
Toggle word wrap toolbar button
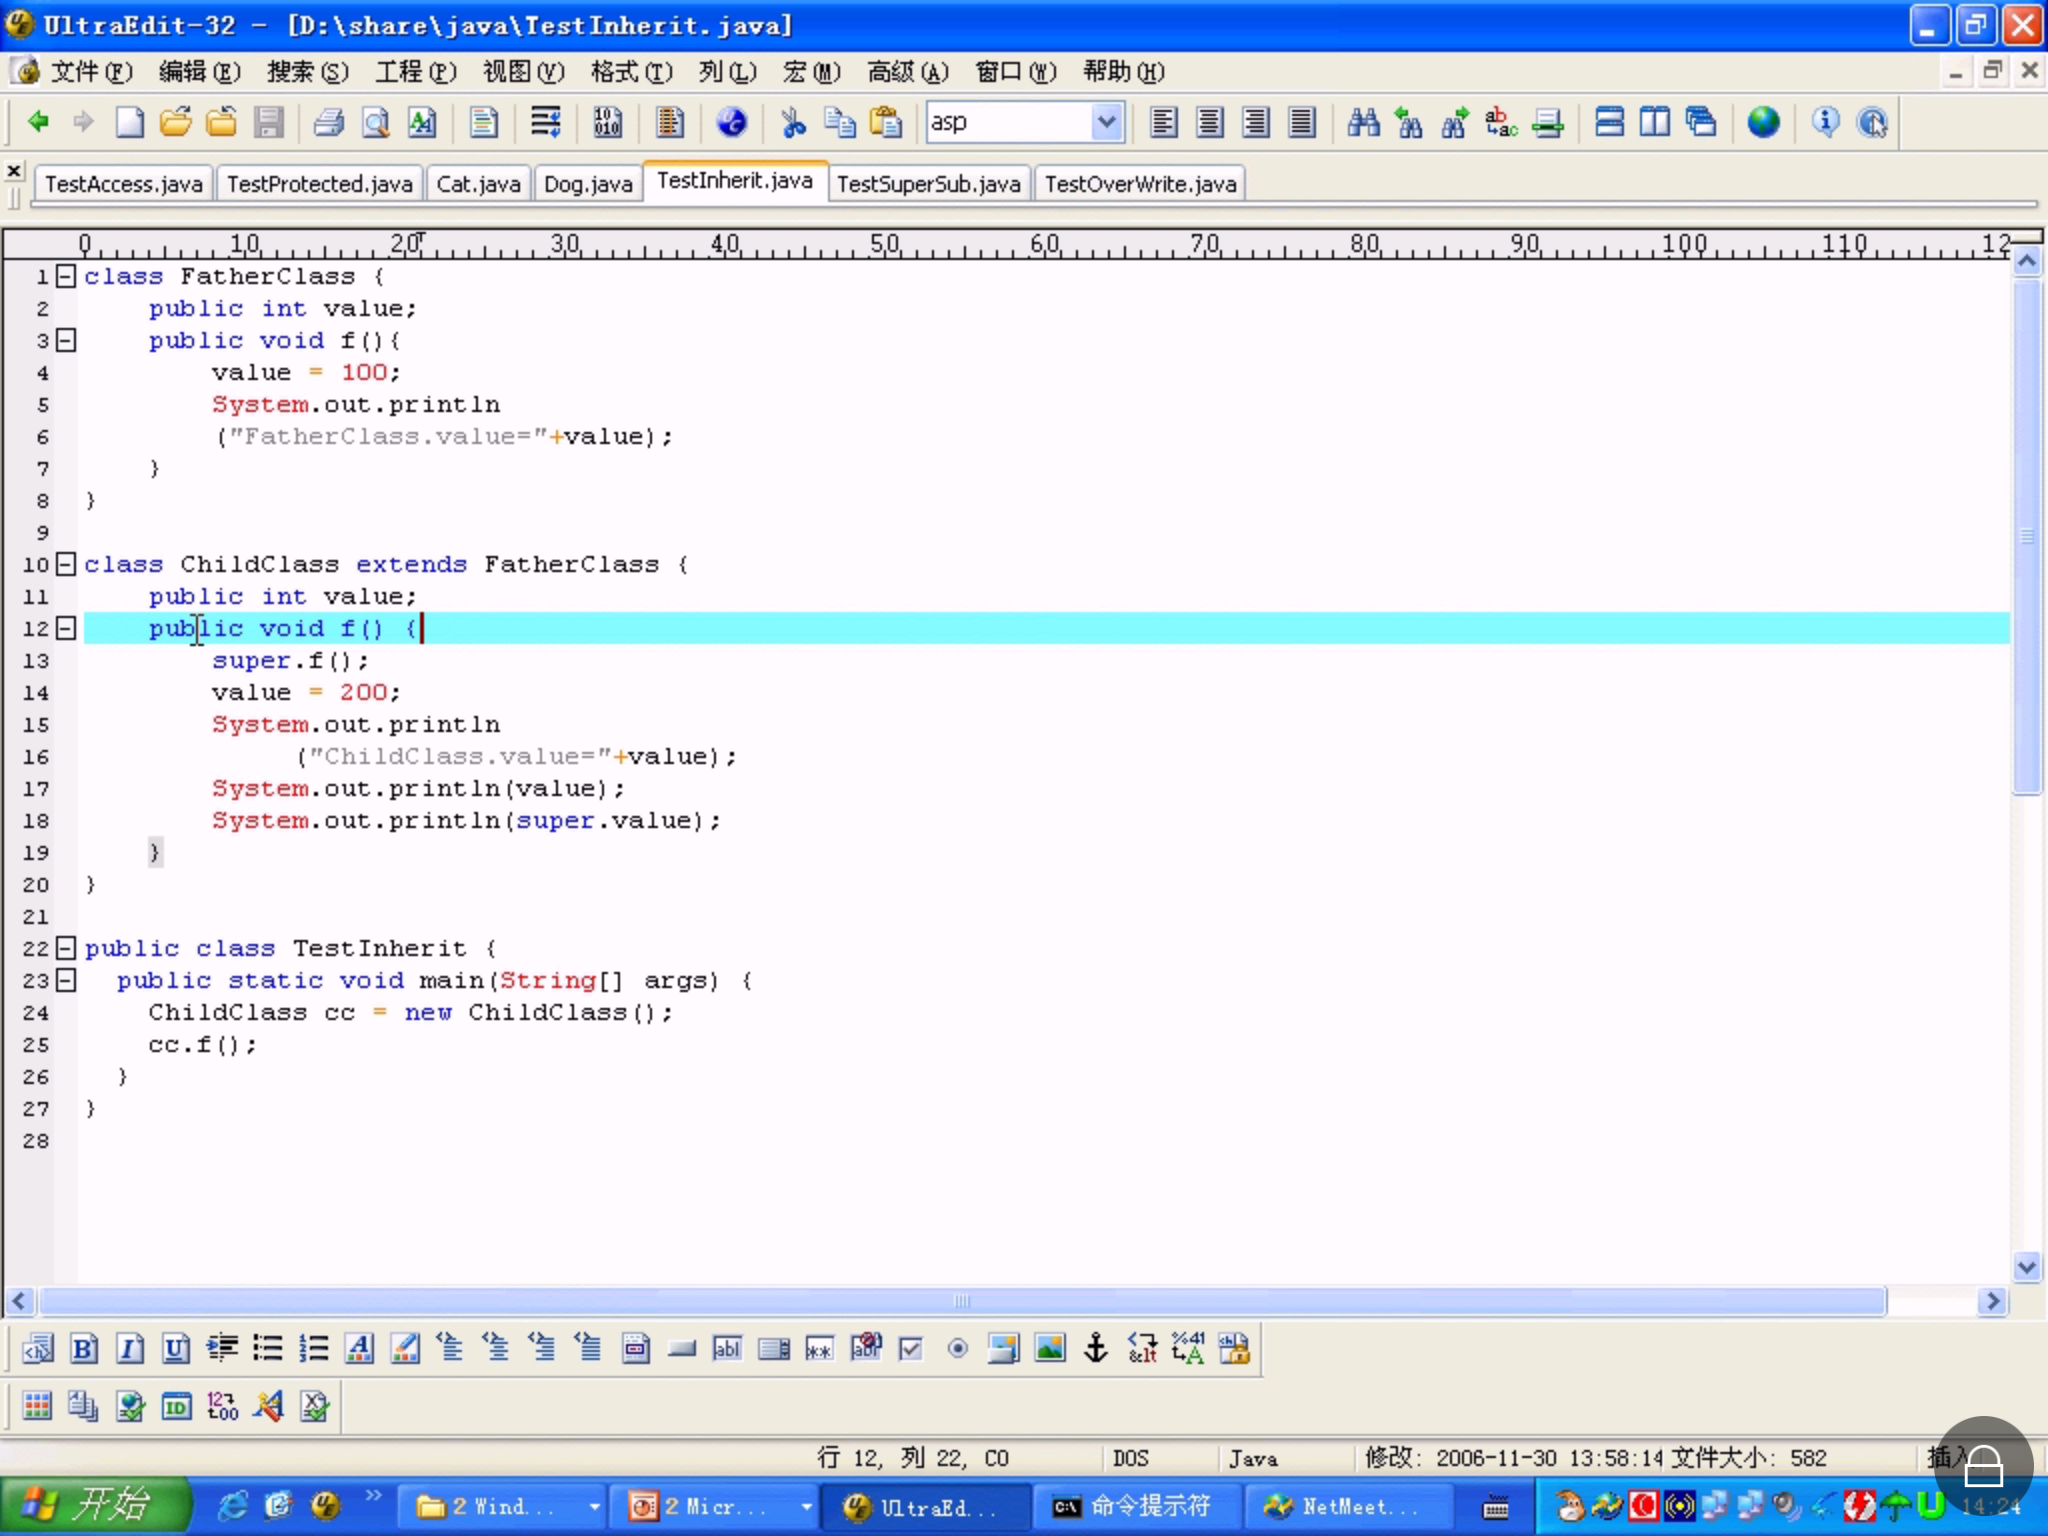tap(545, 122)
